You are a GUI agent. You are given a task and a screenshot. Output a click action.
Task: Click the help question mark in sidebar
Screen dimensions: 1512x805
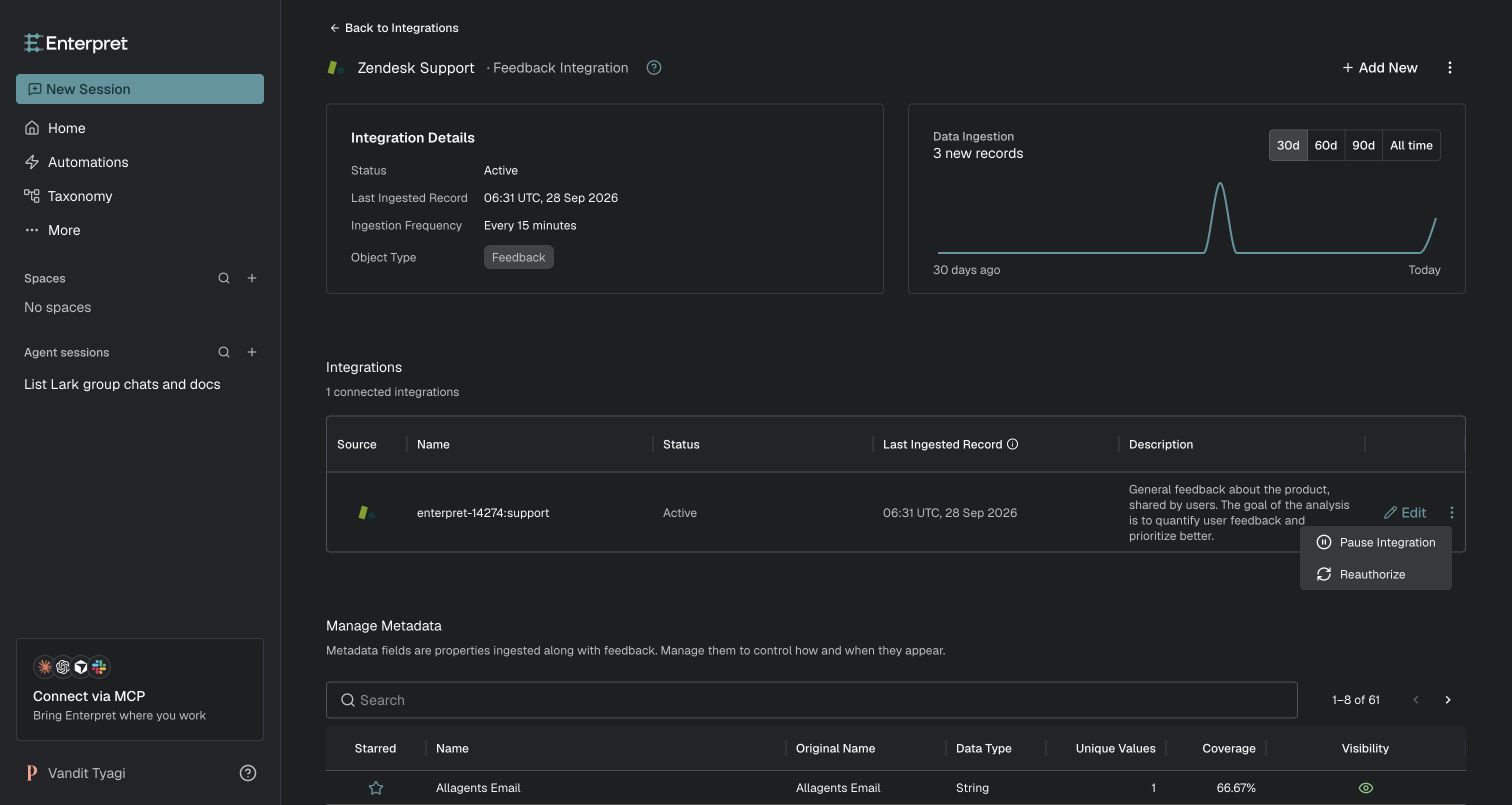(x=248, y=773)
